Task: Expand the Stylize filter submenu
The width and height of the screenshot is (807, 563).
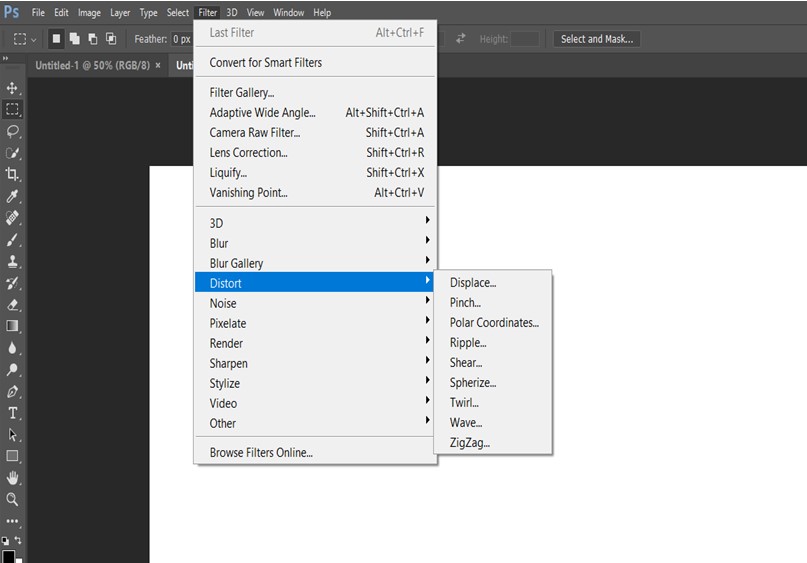Action: (314, 383)
